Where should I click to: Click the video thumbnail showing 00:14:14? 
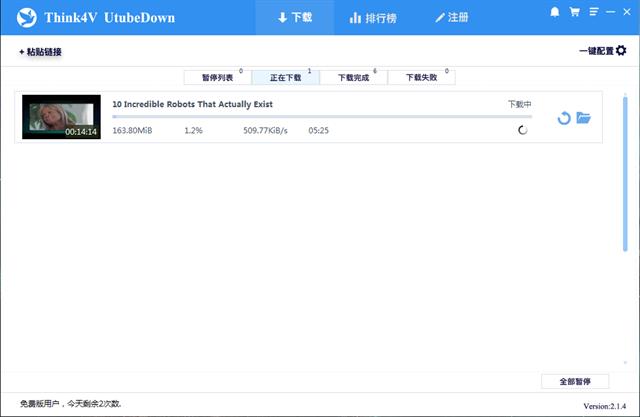(61, 117)
